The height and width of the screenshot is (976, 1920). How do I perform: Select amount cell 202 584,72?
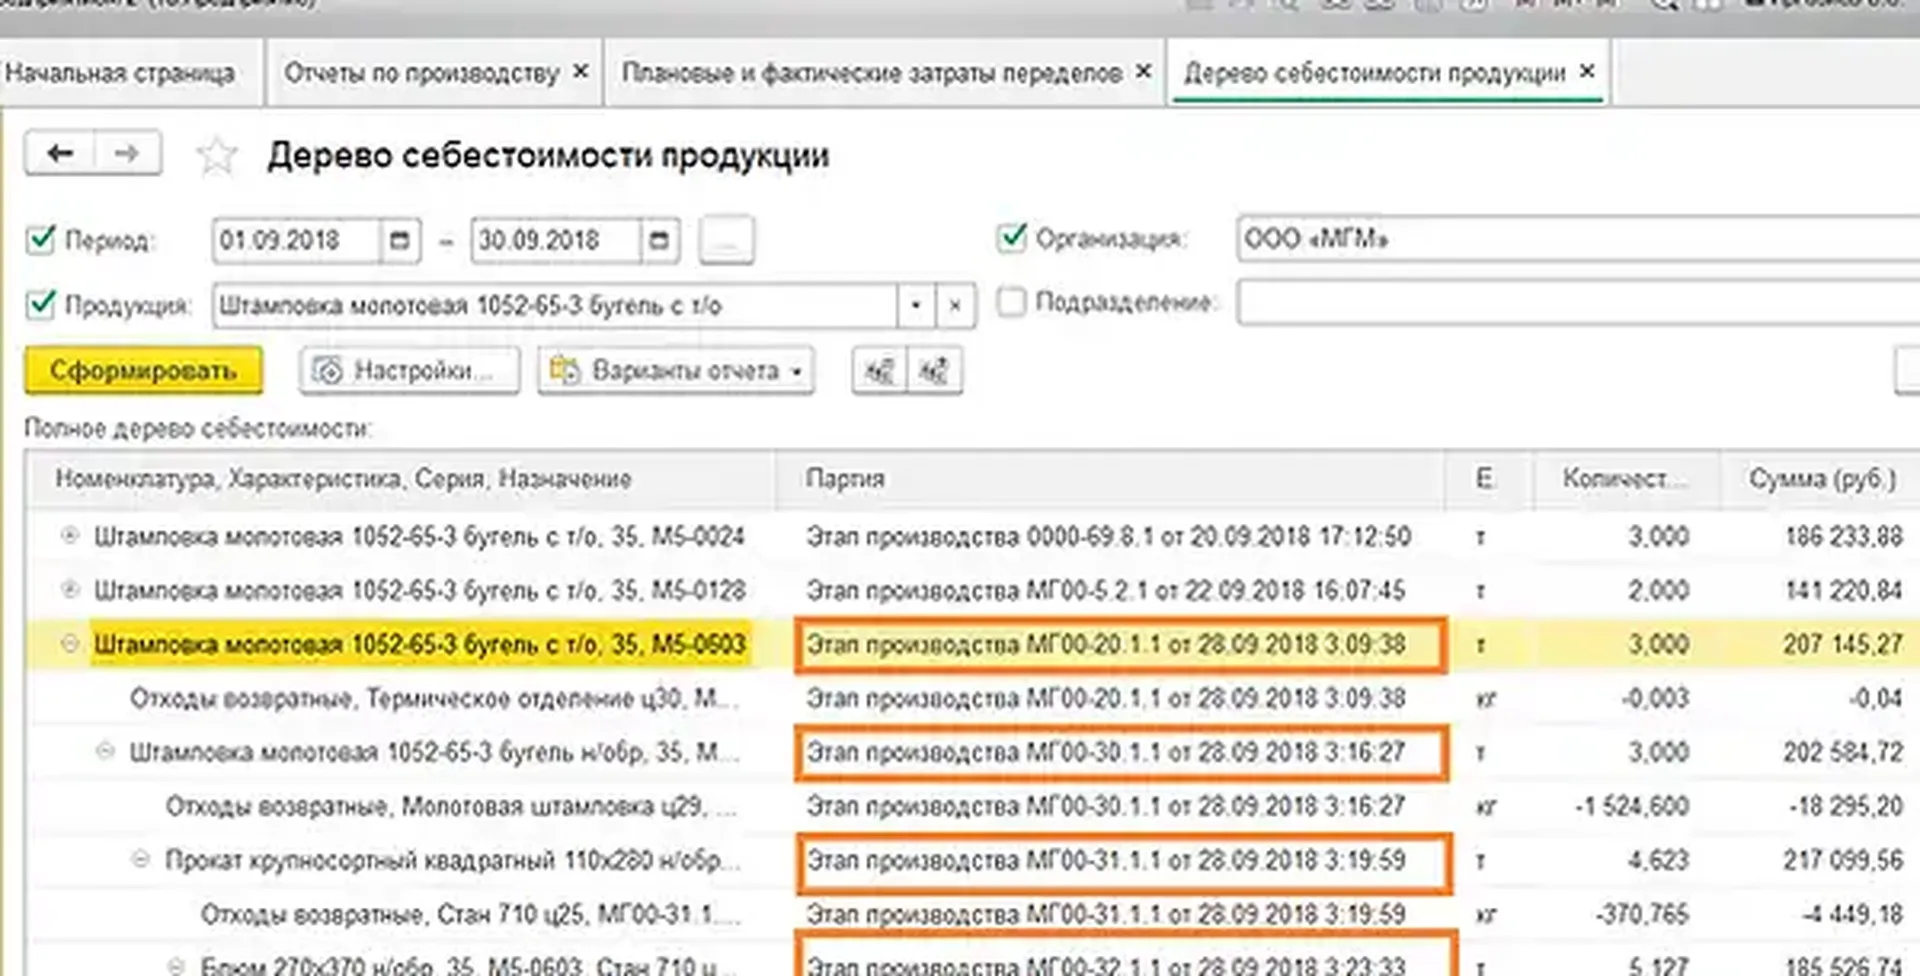click(1842, 753)
